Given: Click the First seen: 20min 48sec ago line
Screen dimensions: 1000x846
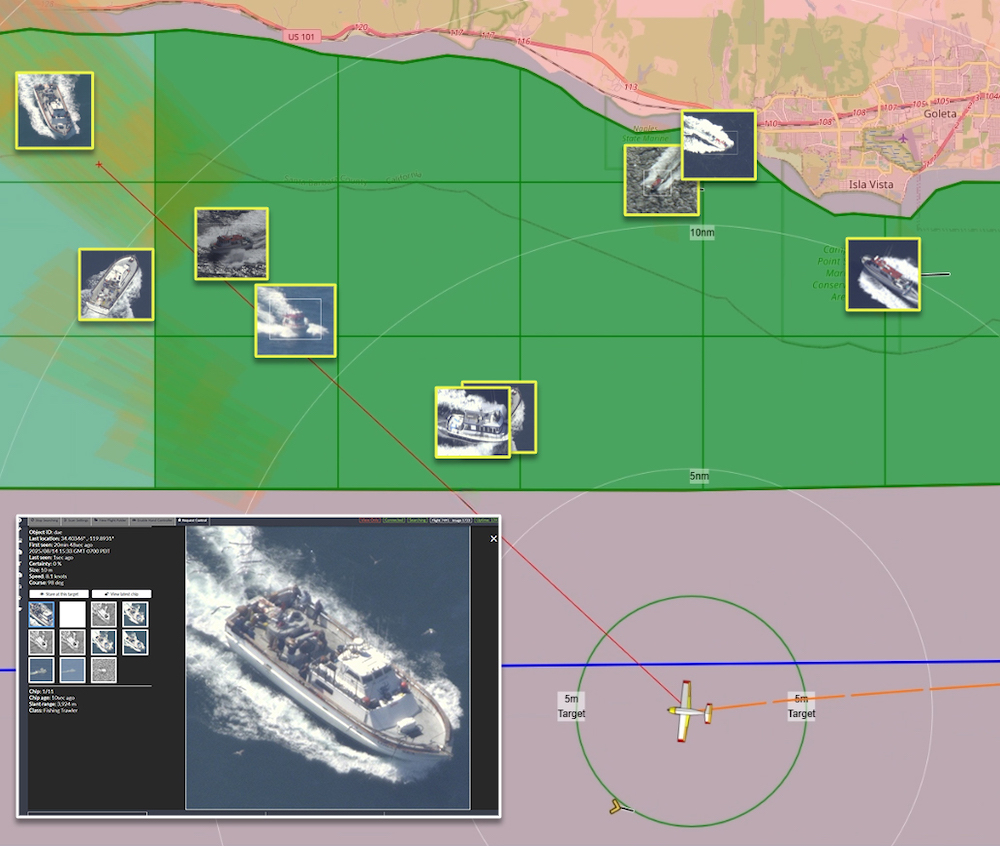Looking at the screenshot, I should (61, 545).
